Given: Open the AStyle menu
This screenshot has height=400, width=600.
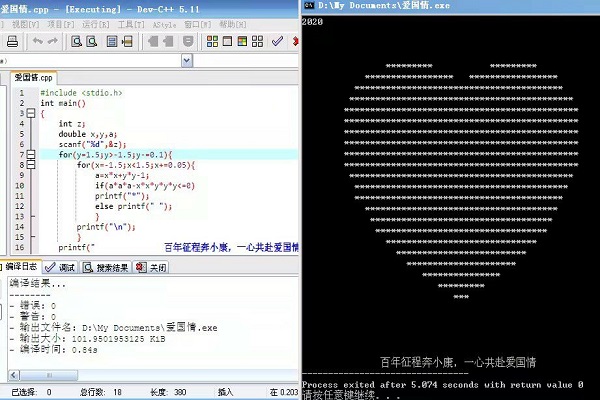Looking at the screenshot, I should (165, 25).
